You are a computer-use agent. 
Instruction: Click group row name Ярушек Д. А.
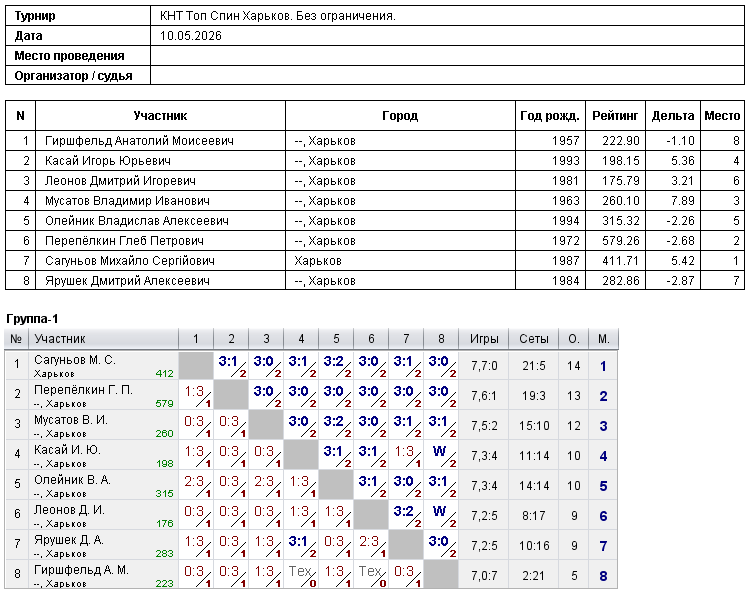[x=69, y=540]
